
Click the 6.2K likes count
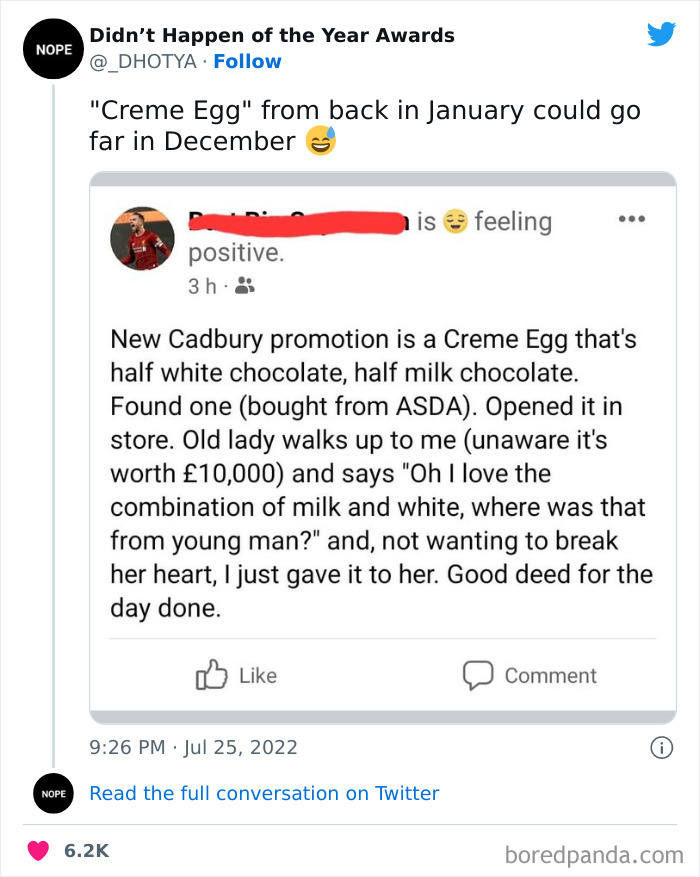[86, 851]
